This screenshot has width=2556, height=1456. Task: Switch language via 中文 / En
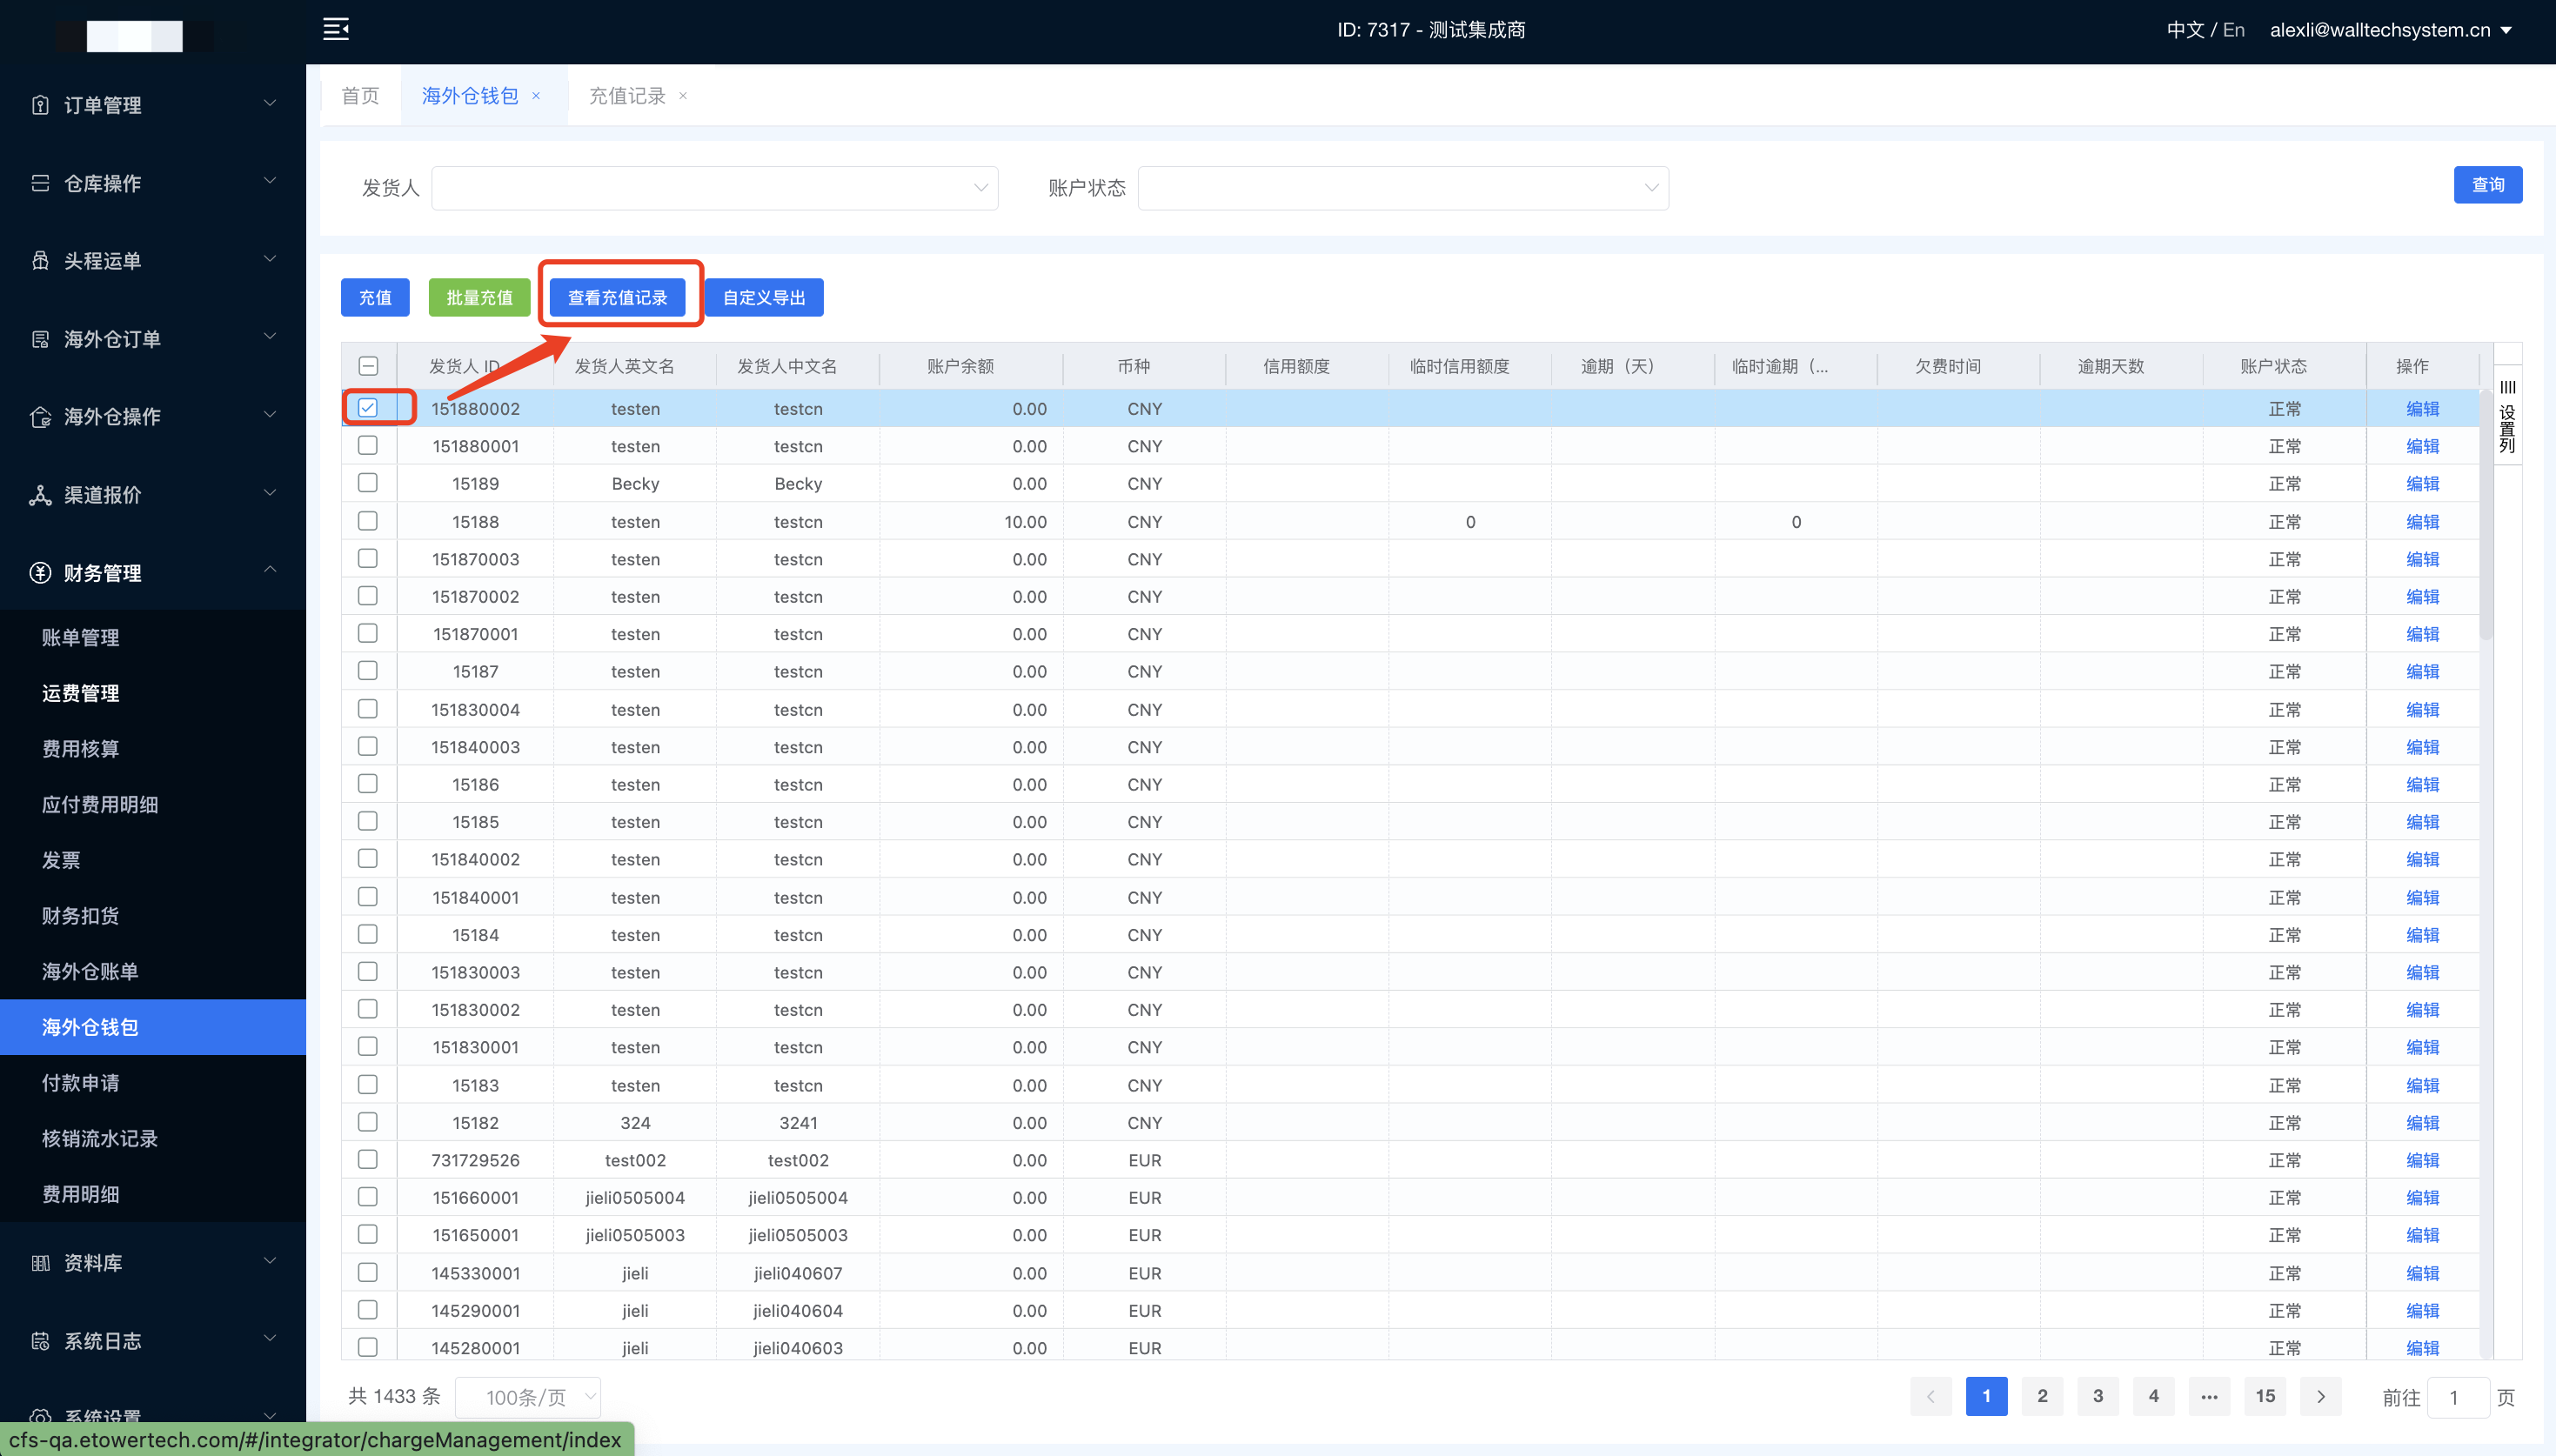click(2205, 30)
